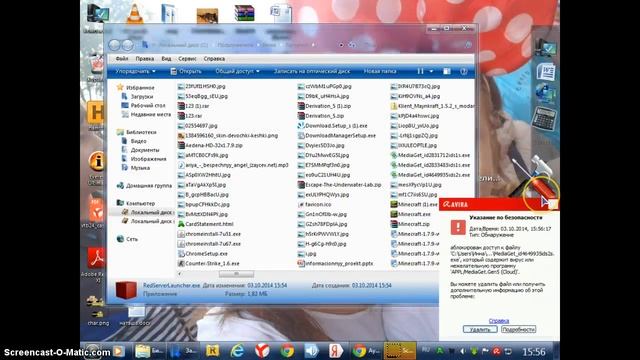Click the RedServerLauncher.exe preview icon in details pane

126,289
